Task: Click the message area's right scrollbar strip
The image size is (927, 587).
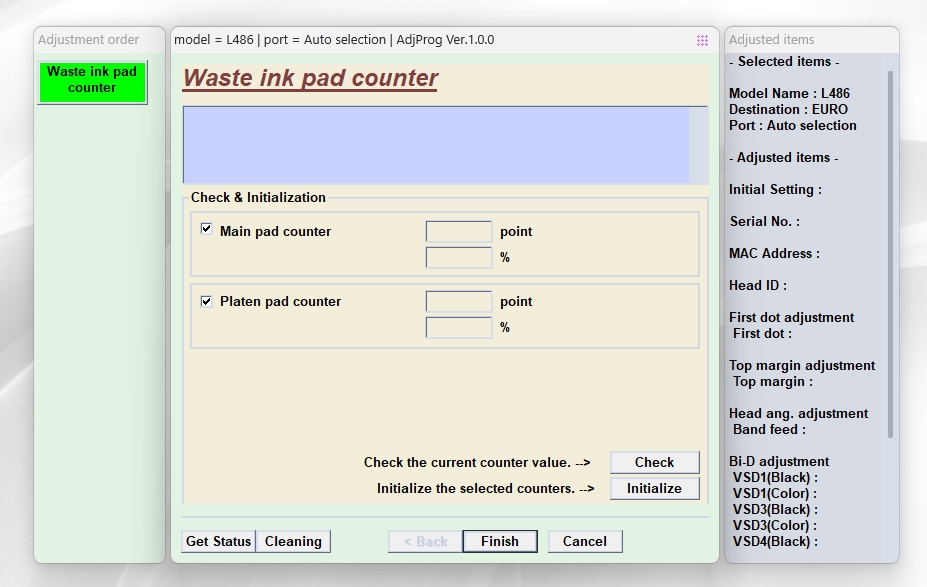Action: (698, 145)
